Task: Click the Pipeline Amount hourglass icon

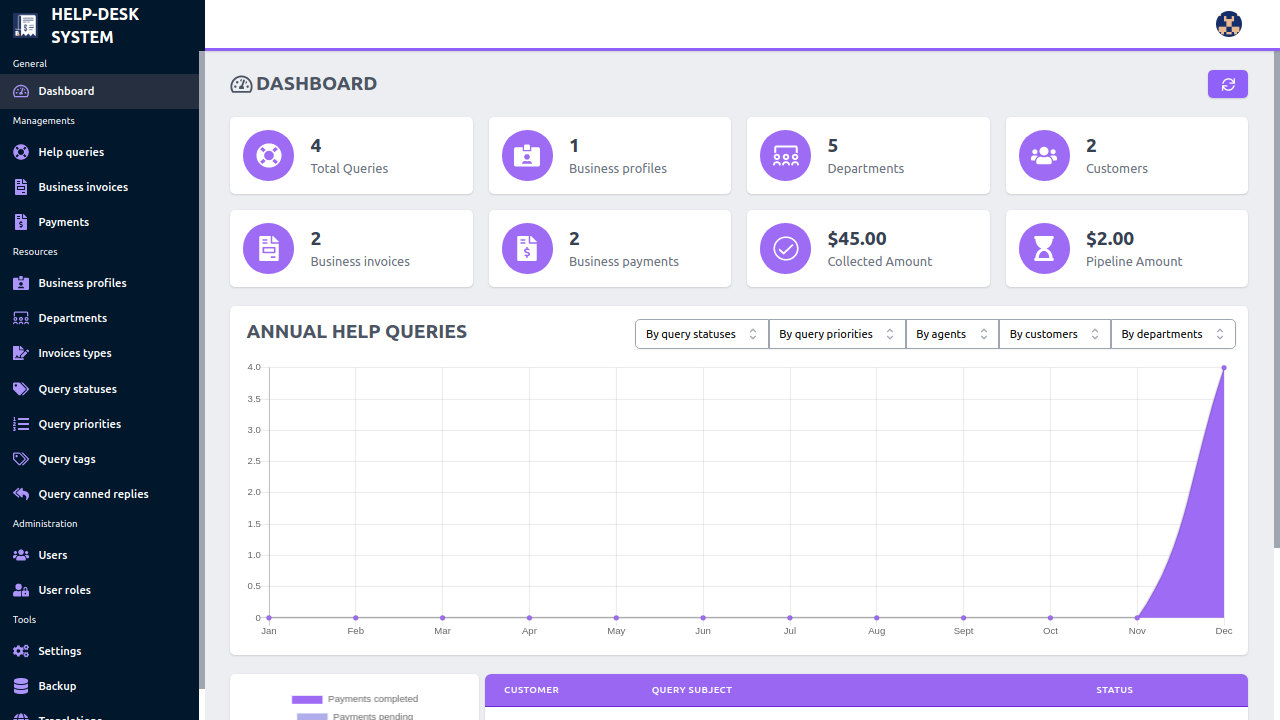Action: pyautogui.click(x=1044, y=248)
